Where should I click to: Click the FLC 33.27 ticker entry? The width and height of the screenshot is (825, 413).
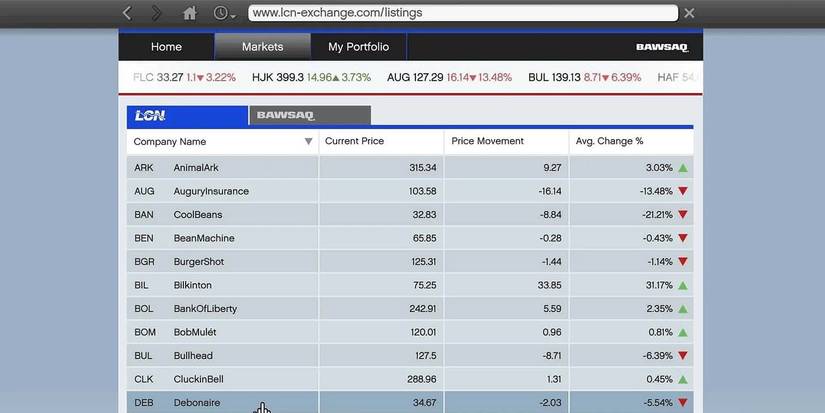(184, 77)
